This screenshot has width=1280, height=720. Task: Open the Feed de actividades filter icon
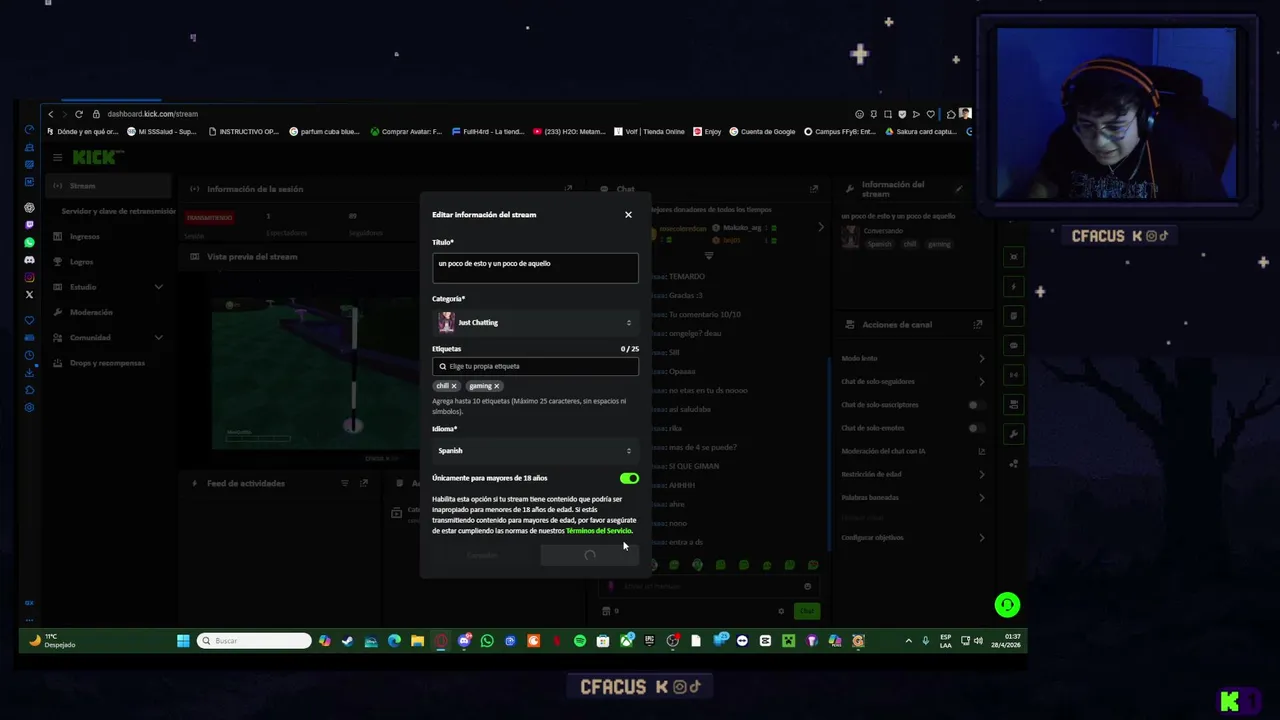[x=345, y=483]
